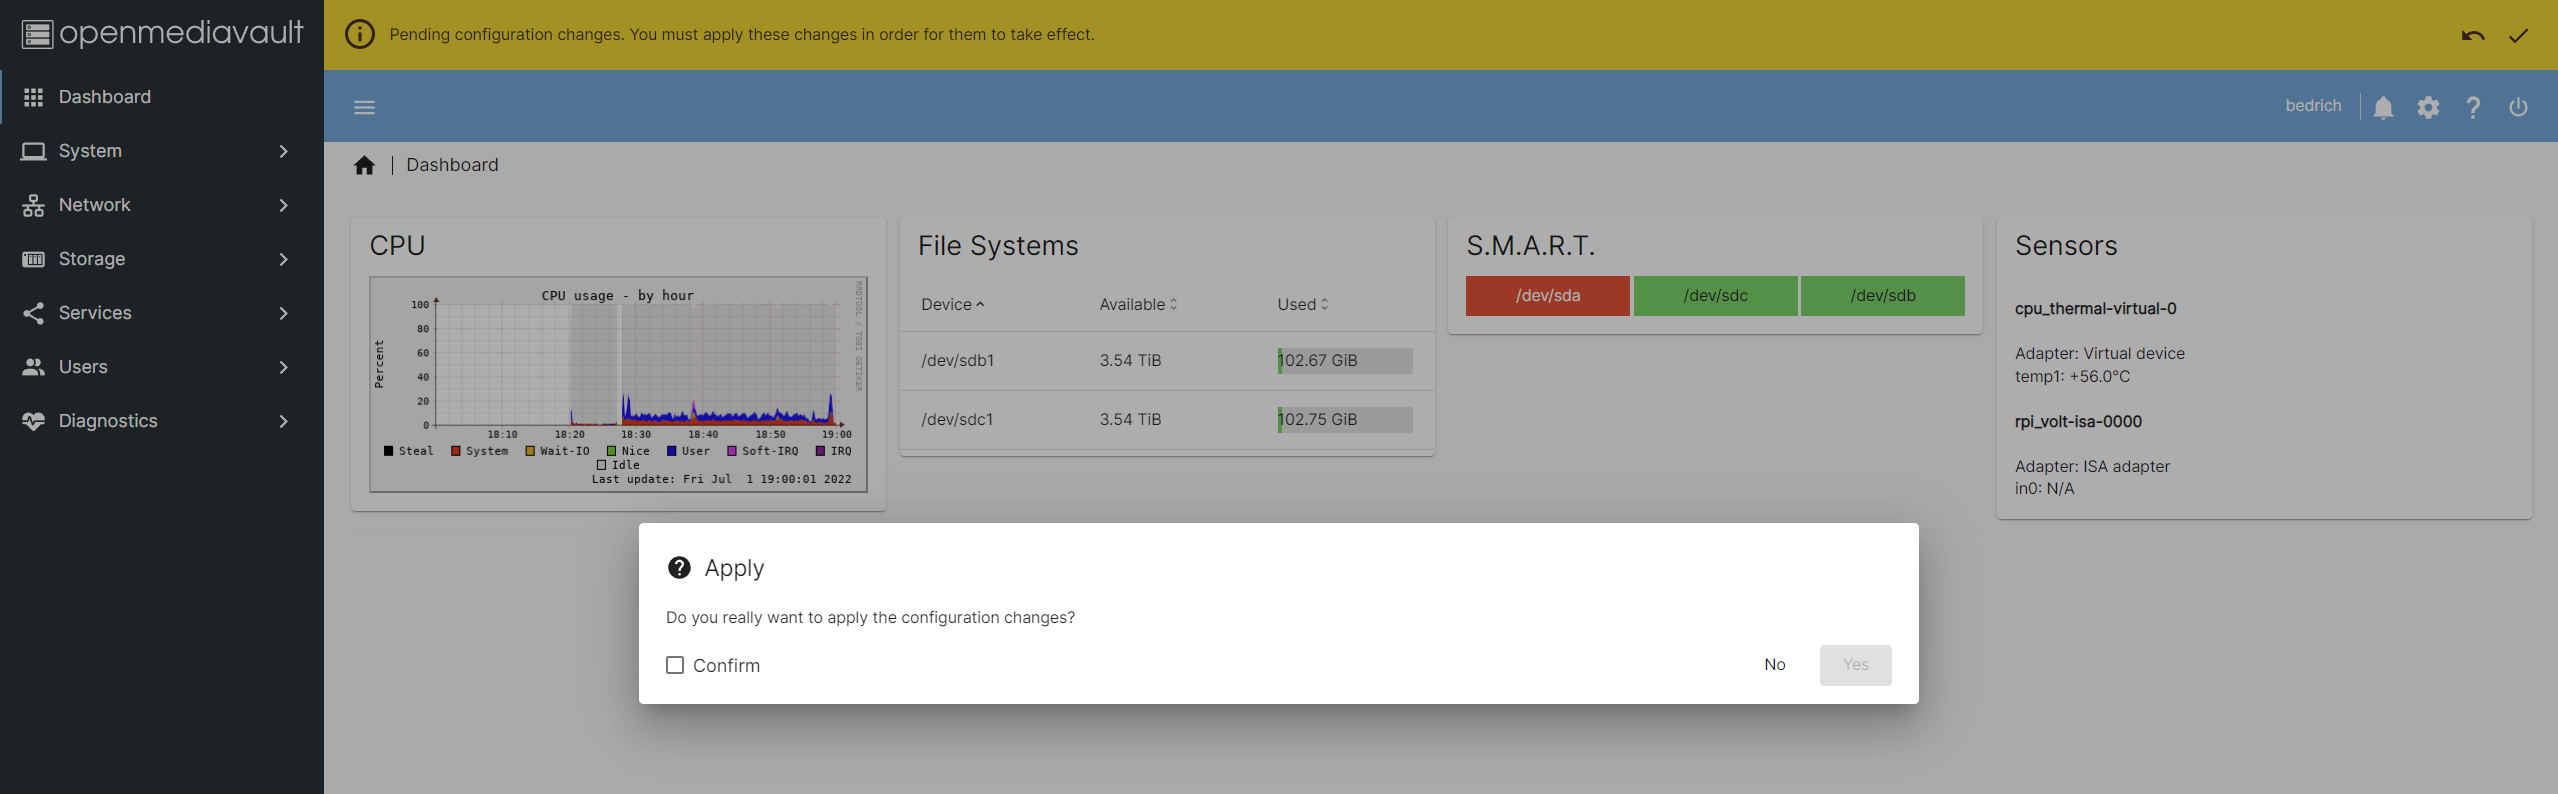Click the Storage drive icon
Image resolution: width=2558 pixels, height=794 pixels.
click(34, 259)
